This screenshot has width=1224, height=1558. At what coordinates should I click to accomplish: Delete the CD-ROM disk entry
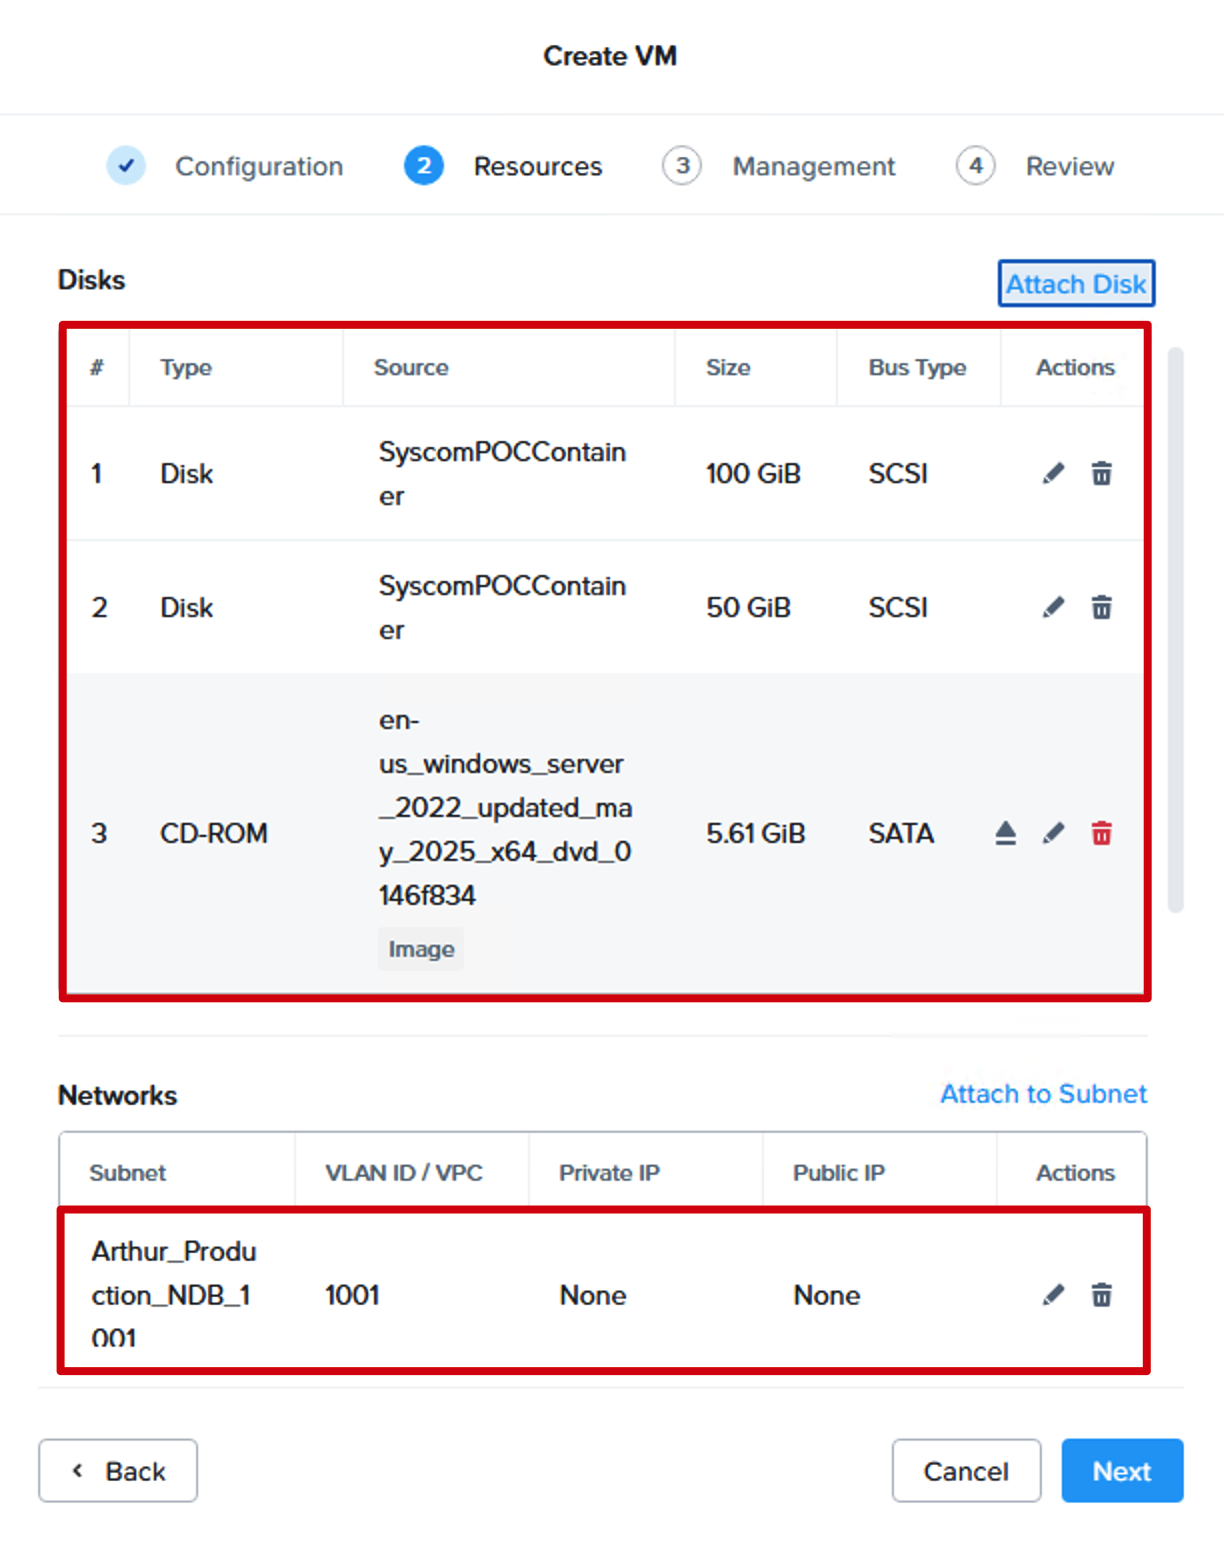[1101, 833]
